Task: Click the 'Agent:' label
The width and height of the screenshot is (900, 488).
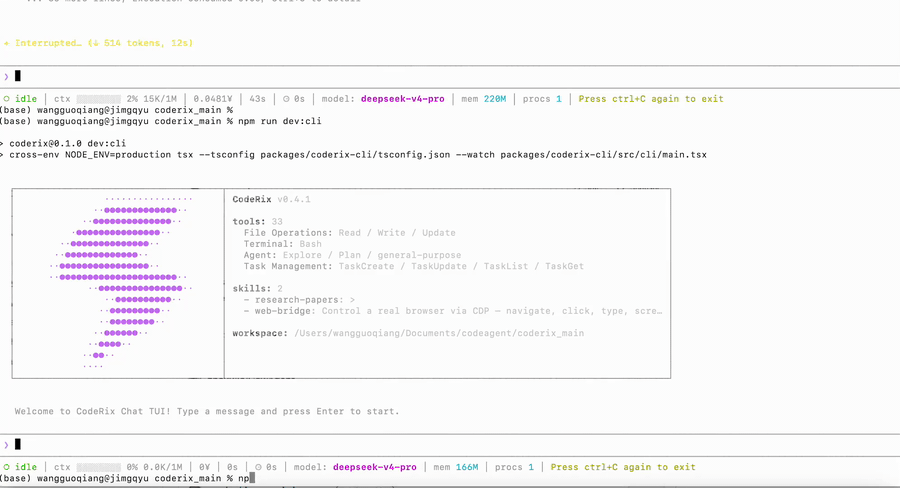Action: [260, 255]
